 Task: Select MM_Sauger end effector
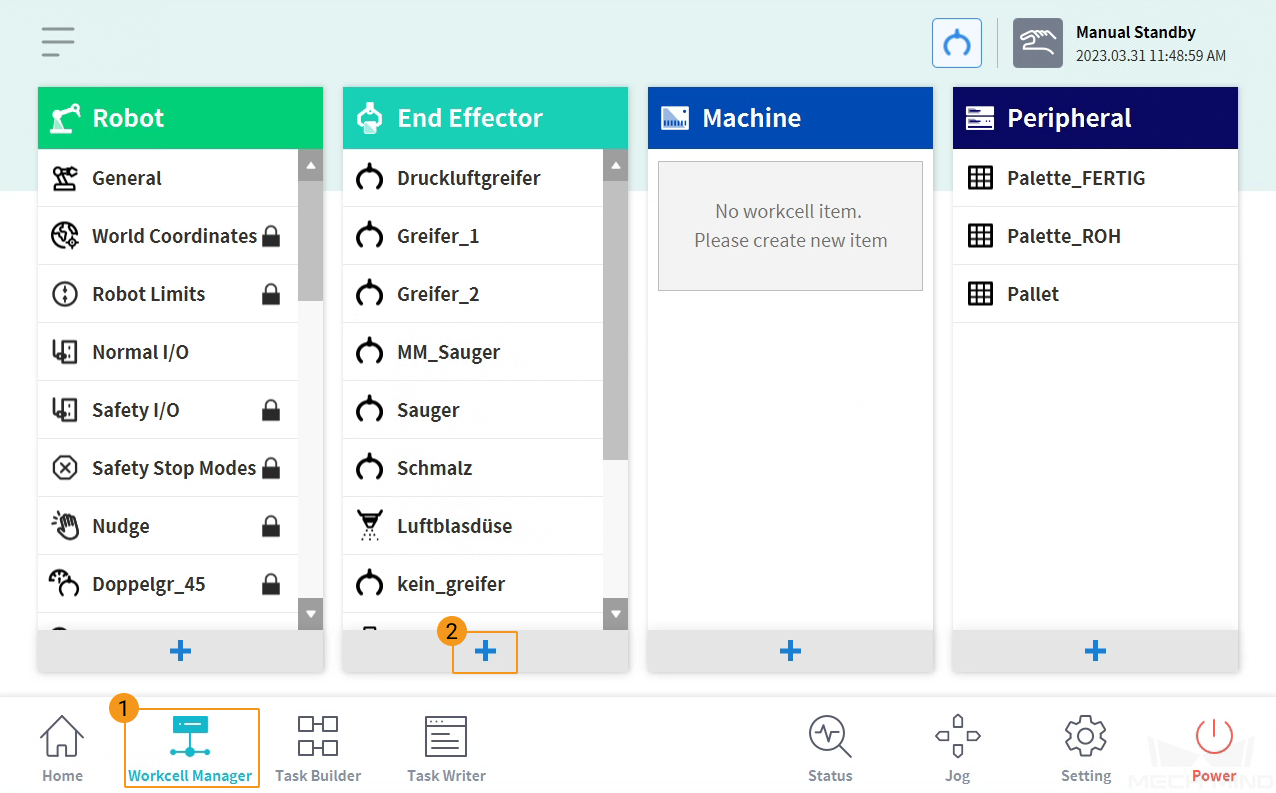coord(473,352)
